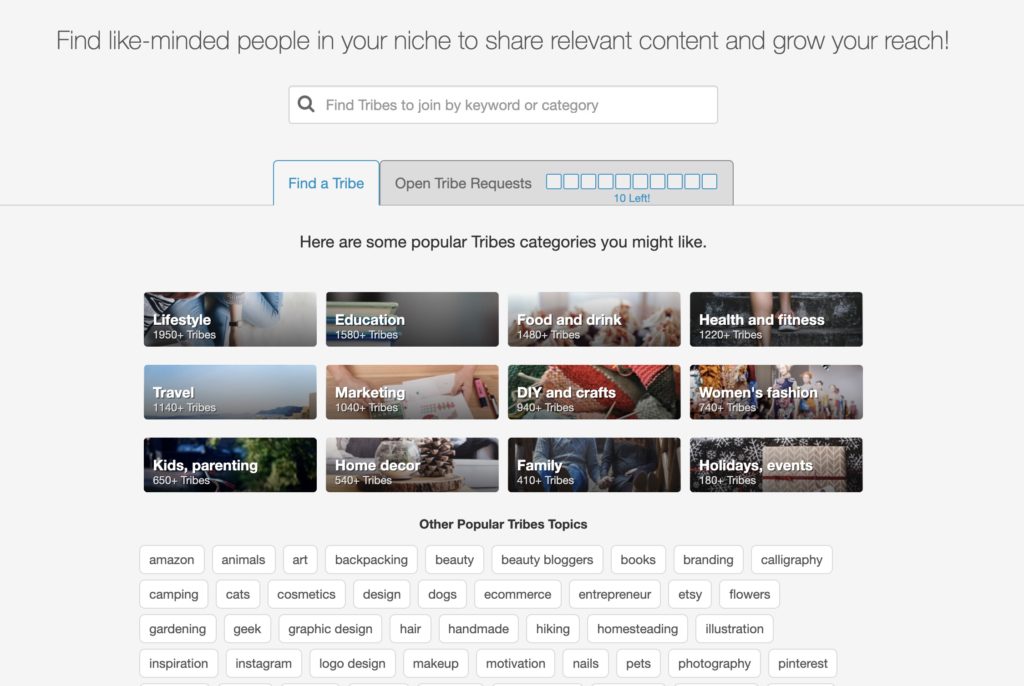Pick the motivation topic tag
Screen dimensions: 1024x686
tap(516, 664)
